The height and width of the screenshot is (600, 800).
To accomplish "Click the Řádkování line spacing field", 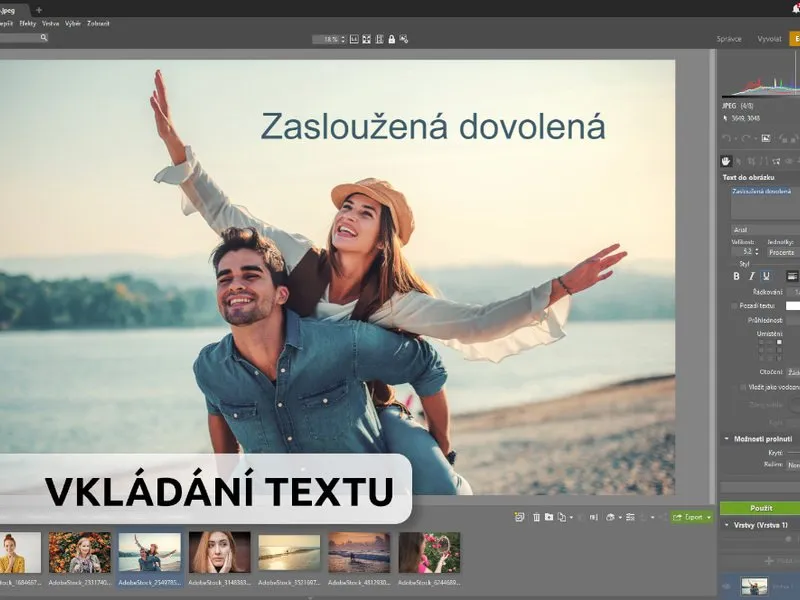I will point(794,292).
